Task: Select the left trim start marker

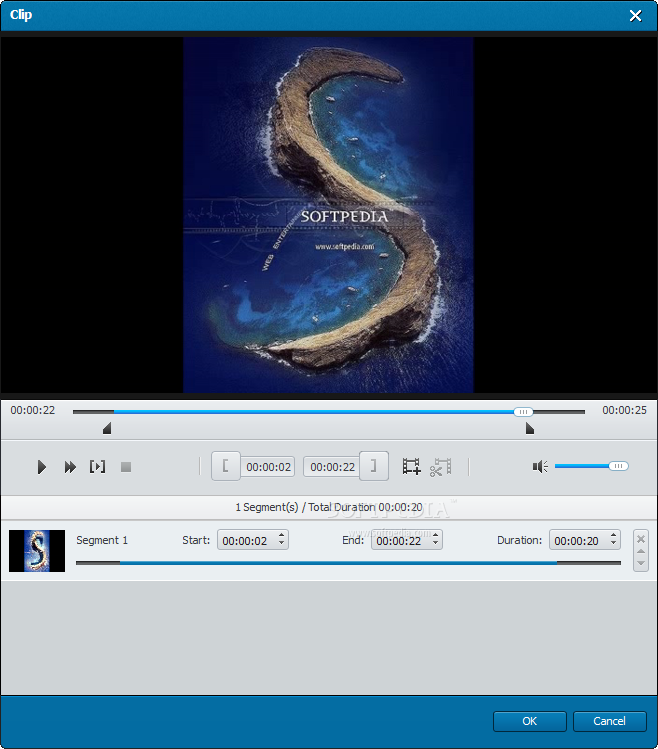Action: (x=107, y=428)
